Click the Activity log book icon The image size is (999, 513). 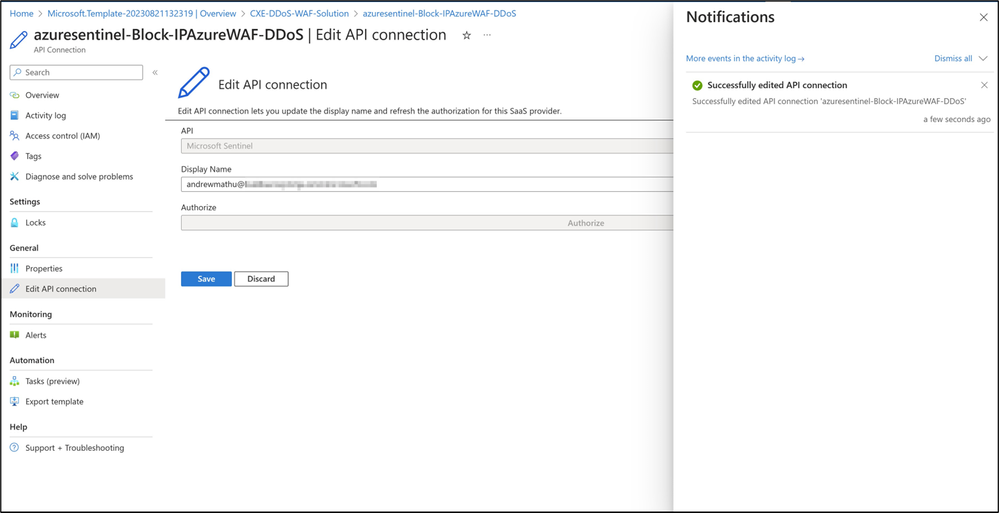pyautogui.click(x=15, y=115)
